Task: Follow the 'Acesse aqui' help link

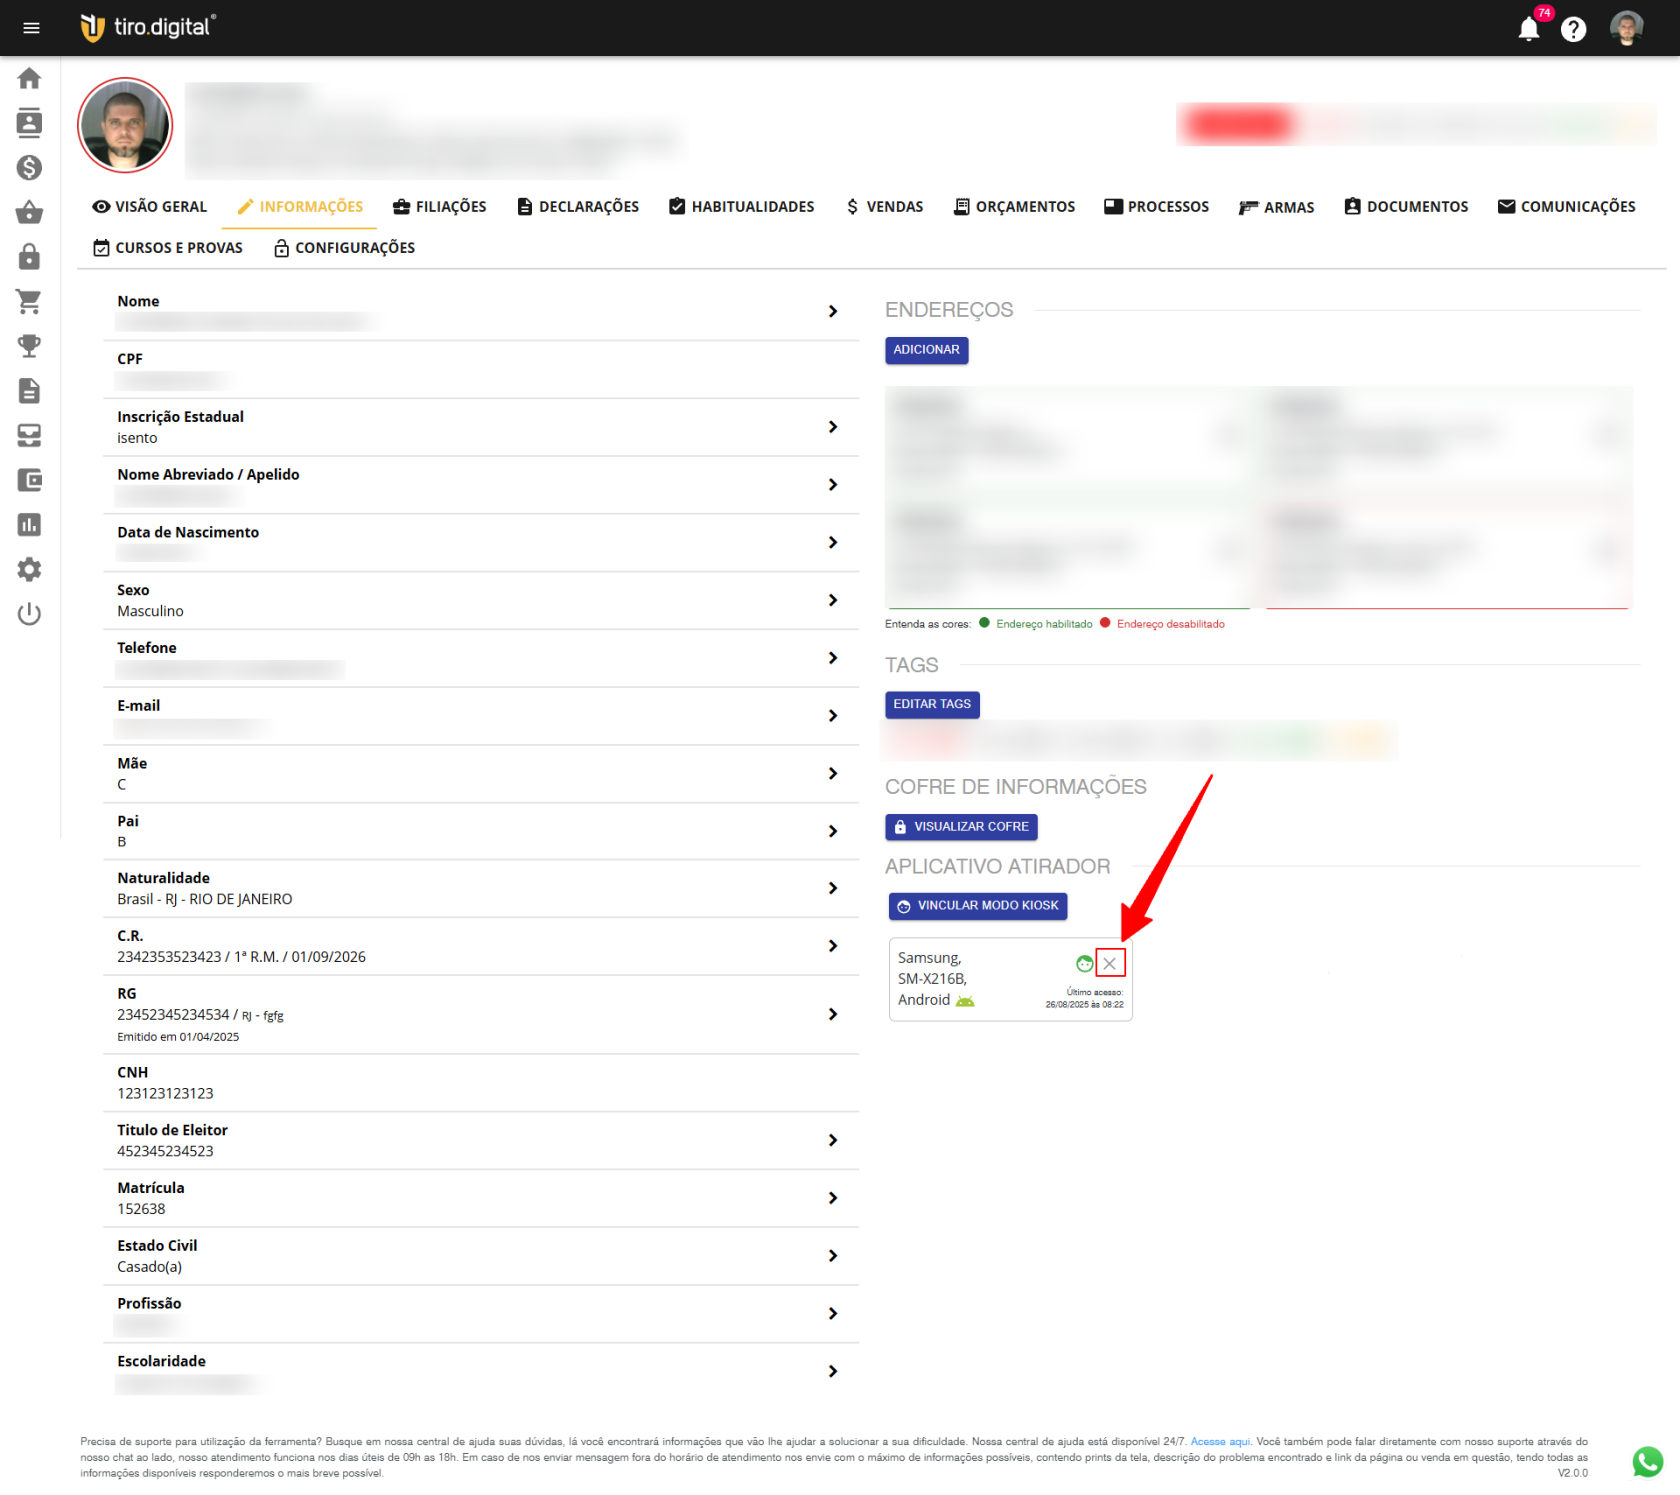Action: pos(1220,1441)
